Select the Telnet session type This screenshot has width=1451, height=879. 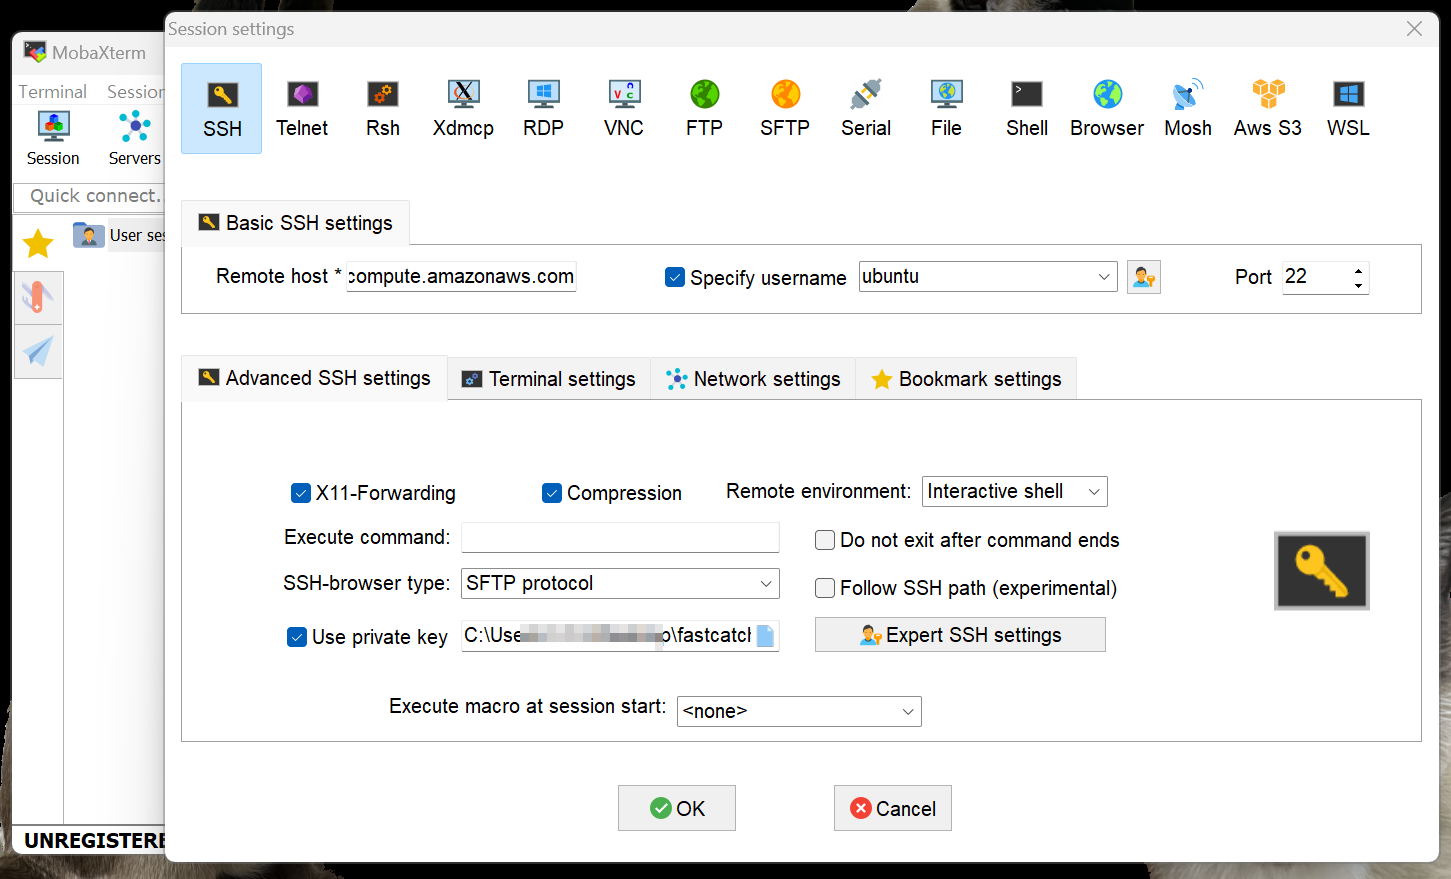tap(302, 108)
